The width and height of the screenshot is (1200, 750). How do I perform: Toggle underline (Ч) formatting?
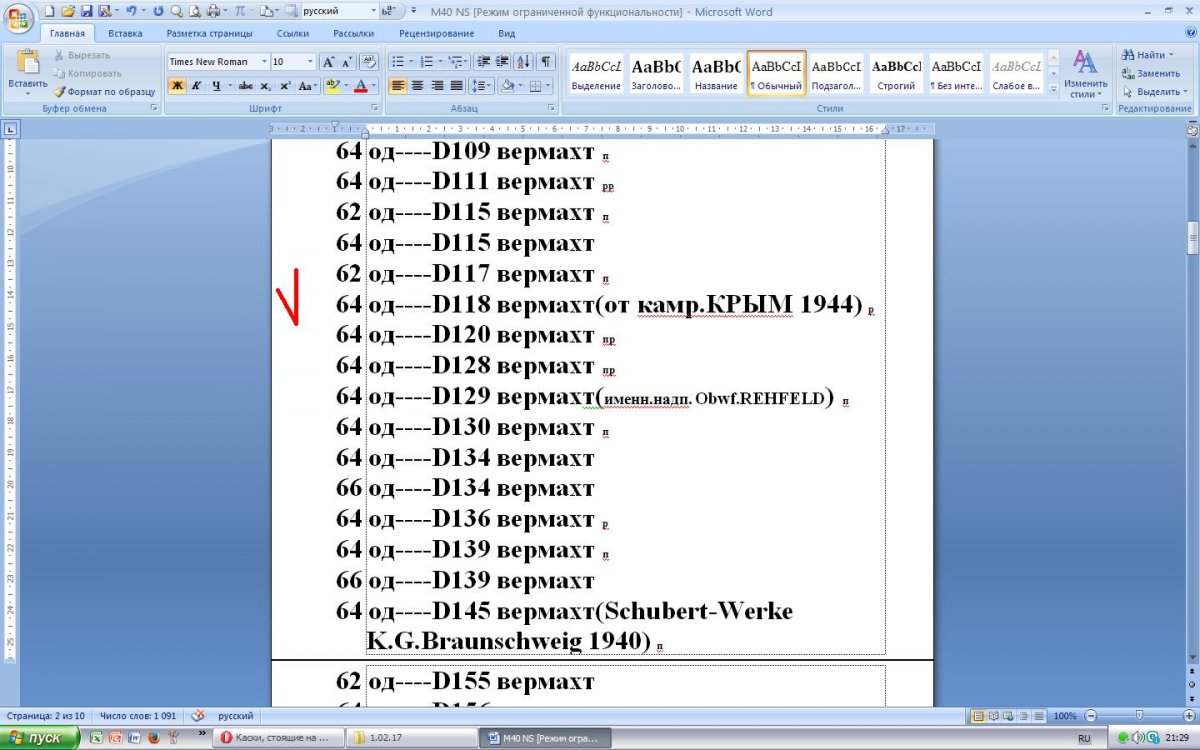216,86
